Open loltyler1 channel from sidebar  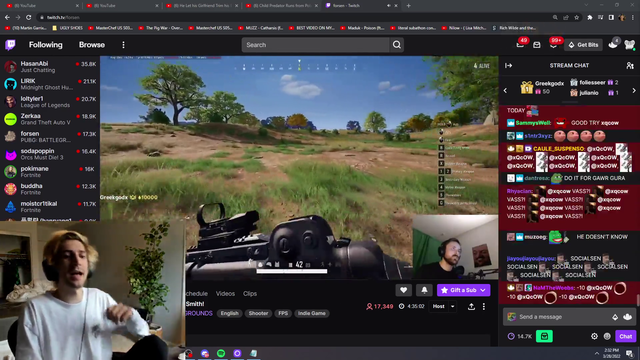tap(50, 102)
